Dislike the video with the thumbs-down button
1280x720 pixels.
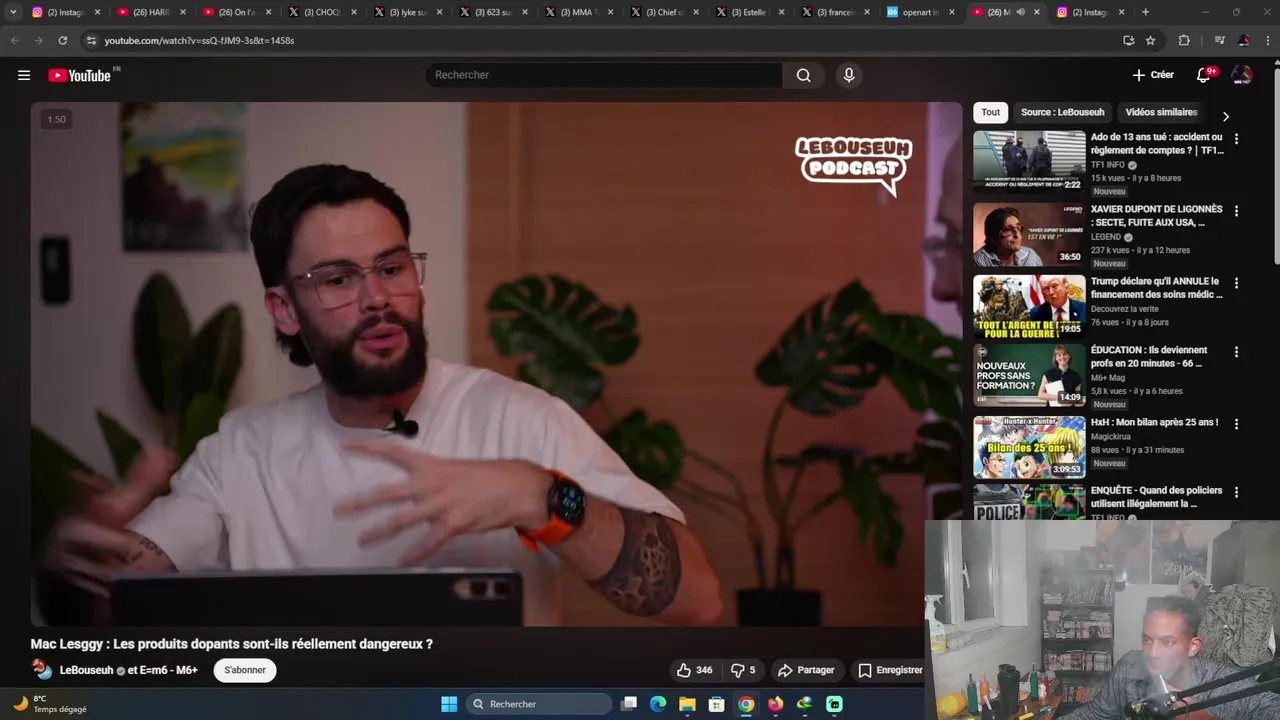(x=743, y=670)
